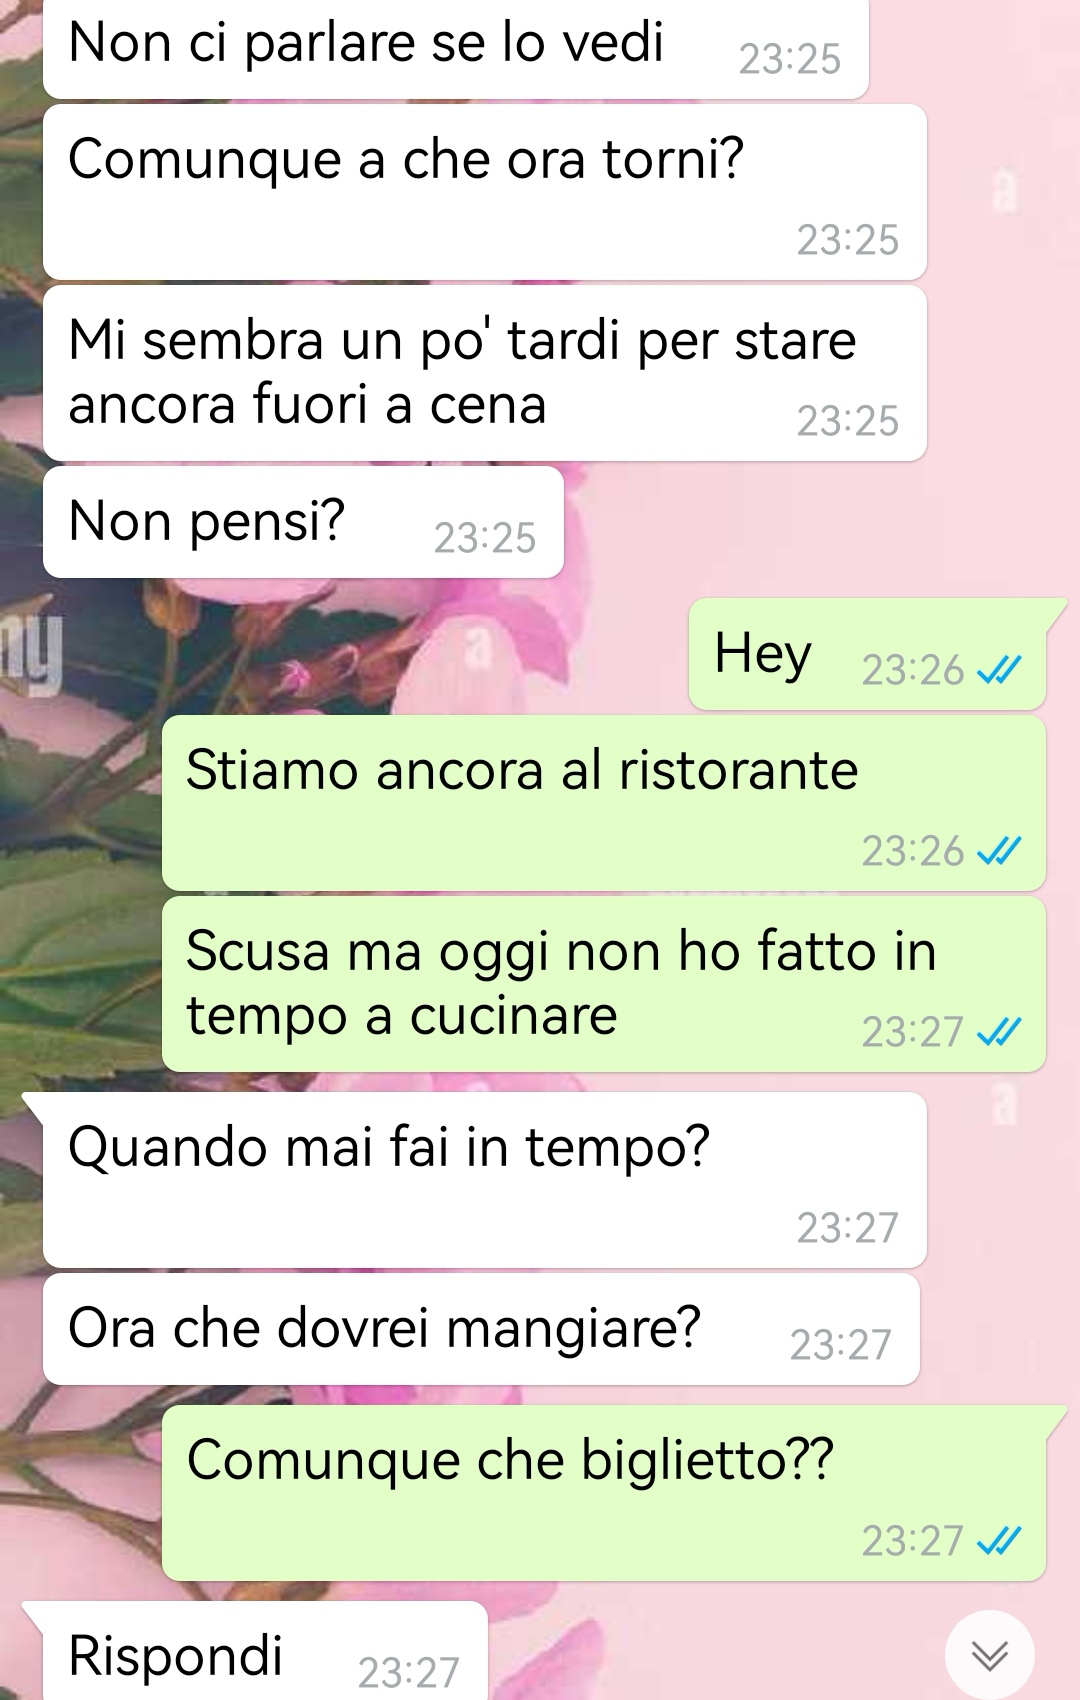This screenshot has width=1080, height=1700.
Task: Tap the 'Rispondi' message at the bottom
Action: (x=265, y=1651)
